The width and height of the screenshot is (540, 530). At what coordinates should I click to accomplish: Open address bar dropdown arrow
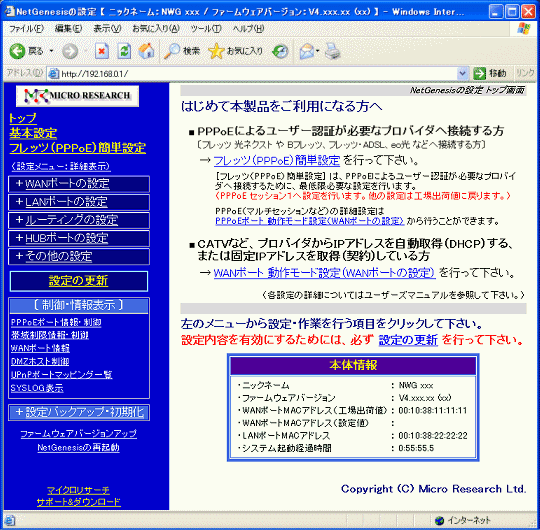462,73
